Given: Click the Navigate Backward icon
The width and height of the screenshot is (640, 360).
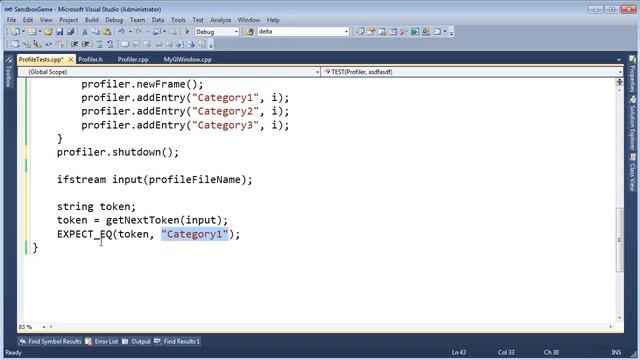Looking at the screenshot, I should 157,31.
